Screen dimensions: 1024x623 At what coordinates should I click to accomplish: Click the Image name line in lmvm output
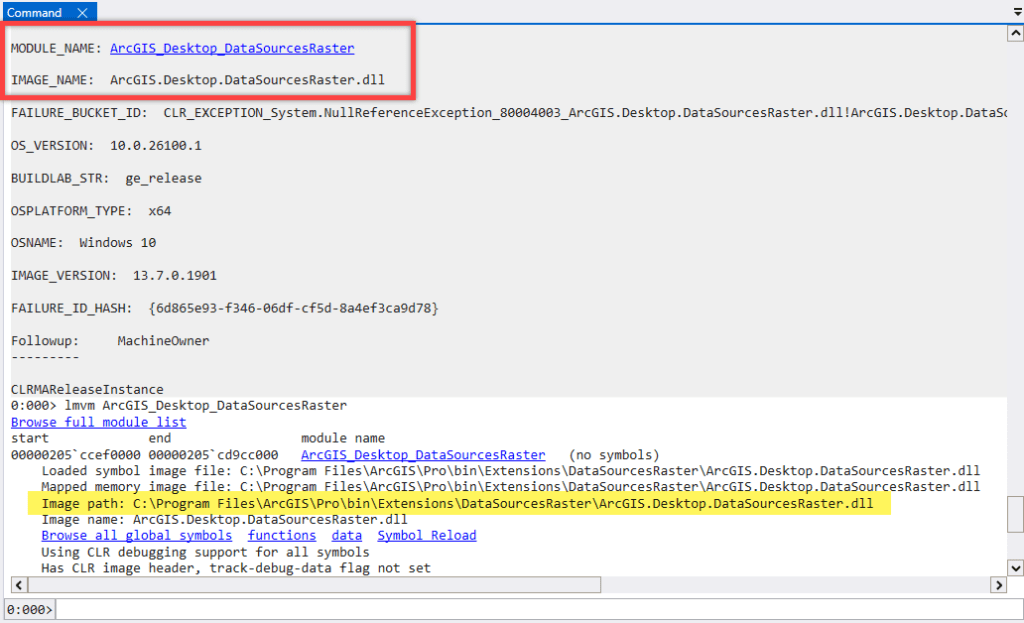[224, 520]
